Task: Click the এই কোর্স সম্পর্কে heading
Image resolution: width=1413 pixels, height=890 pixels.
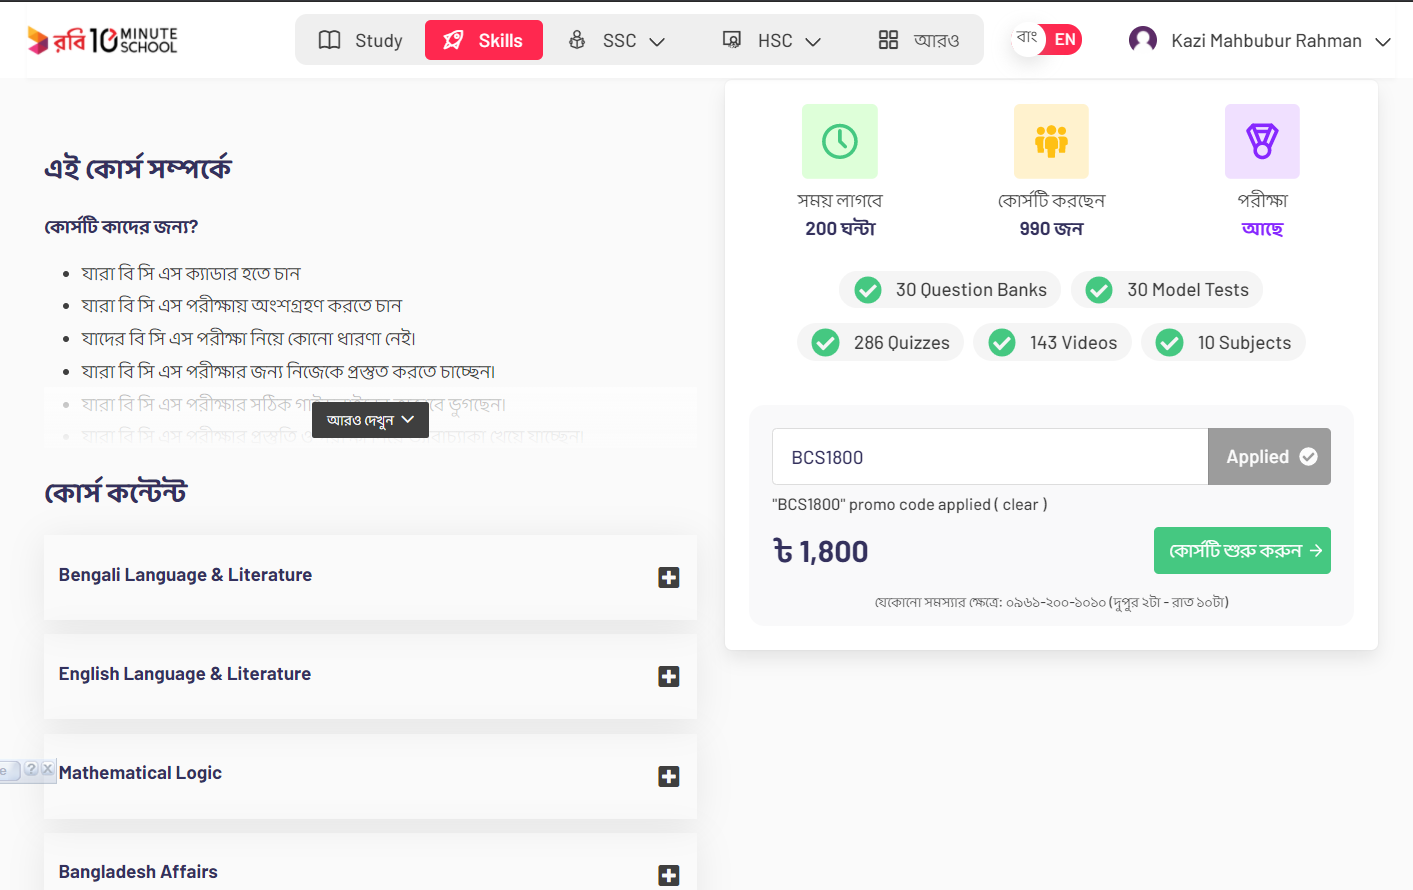Action: [138, 167]
